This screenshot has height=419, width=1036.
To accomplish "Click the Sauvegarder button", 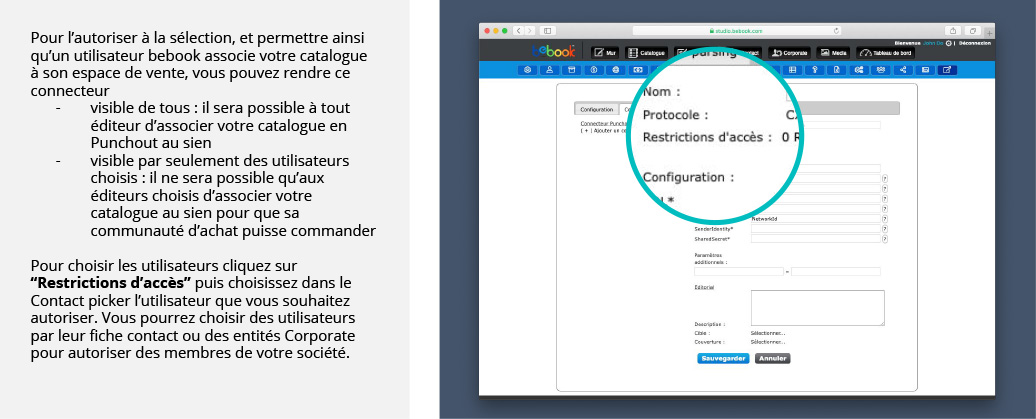I will [x=723, y=358].
